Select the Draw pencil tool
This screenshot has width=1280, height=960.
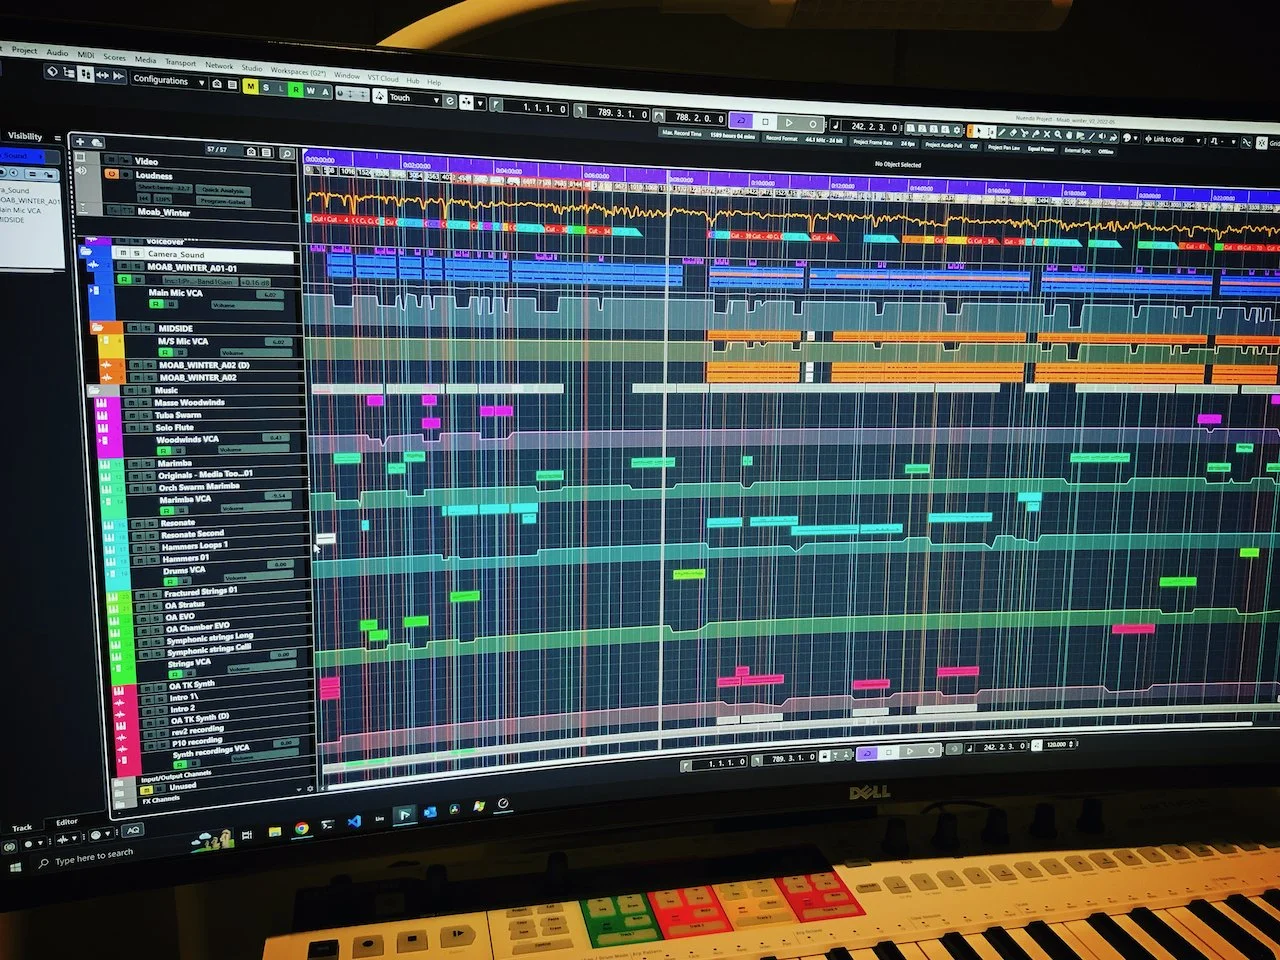point(1001,132)
